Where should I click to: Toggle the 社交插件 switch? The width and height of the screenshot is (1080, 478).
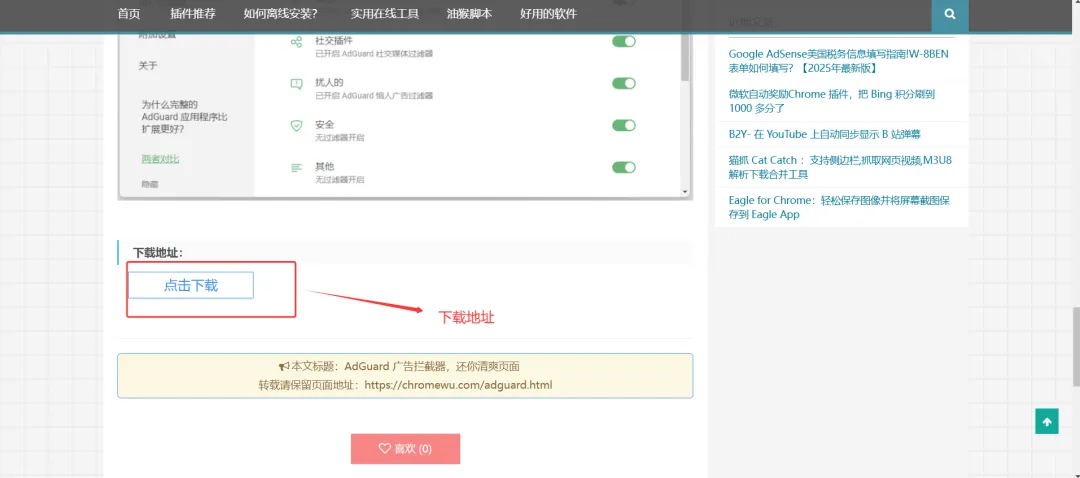(623, 41)
